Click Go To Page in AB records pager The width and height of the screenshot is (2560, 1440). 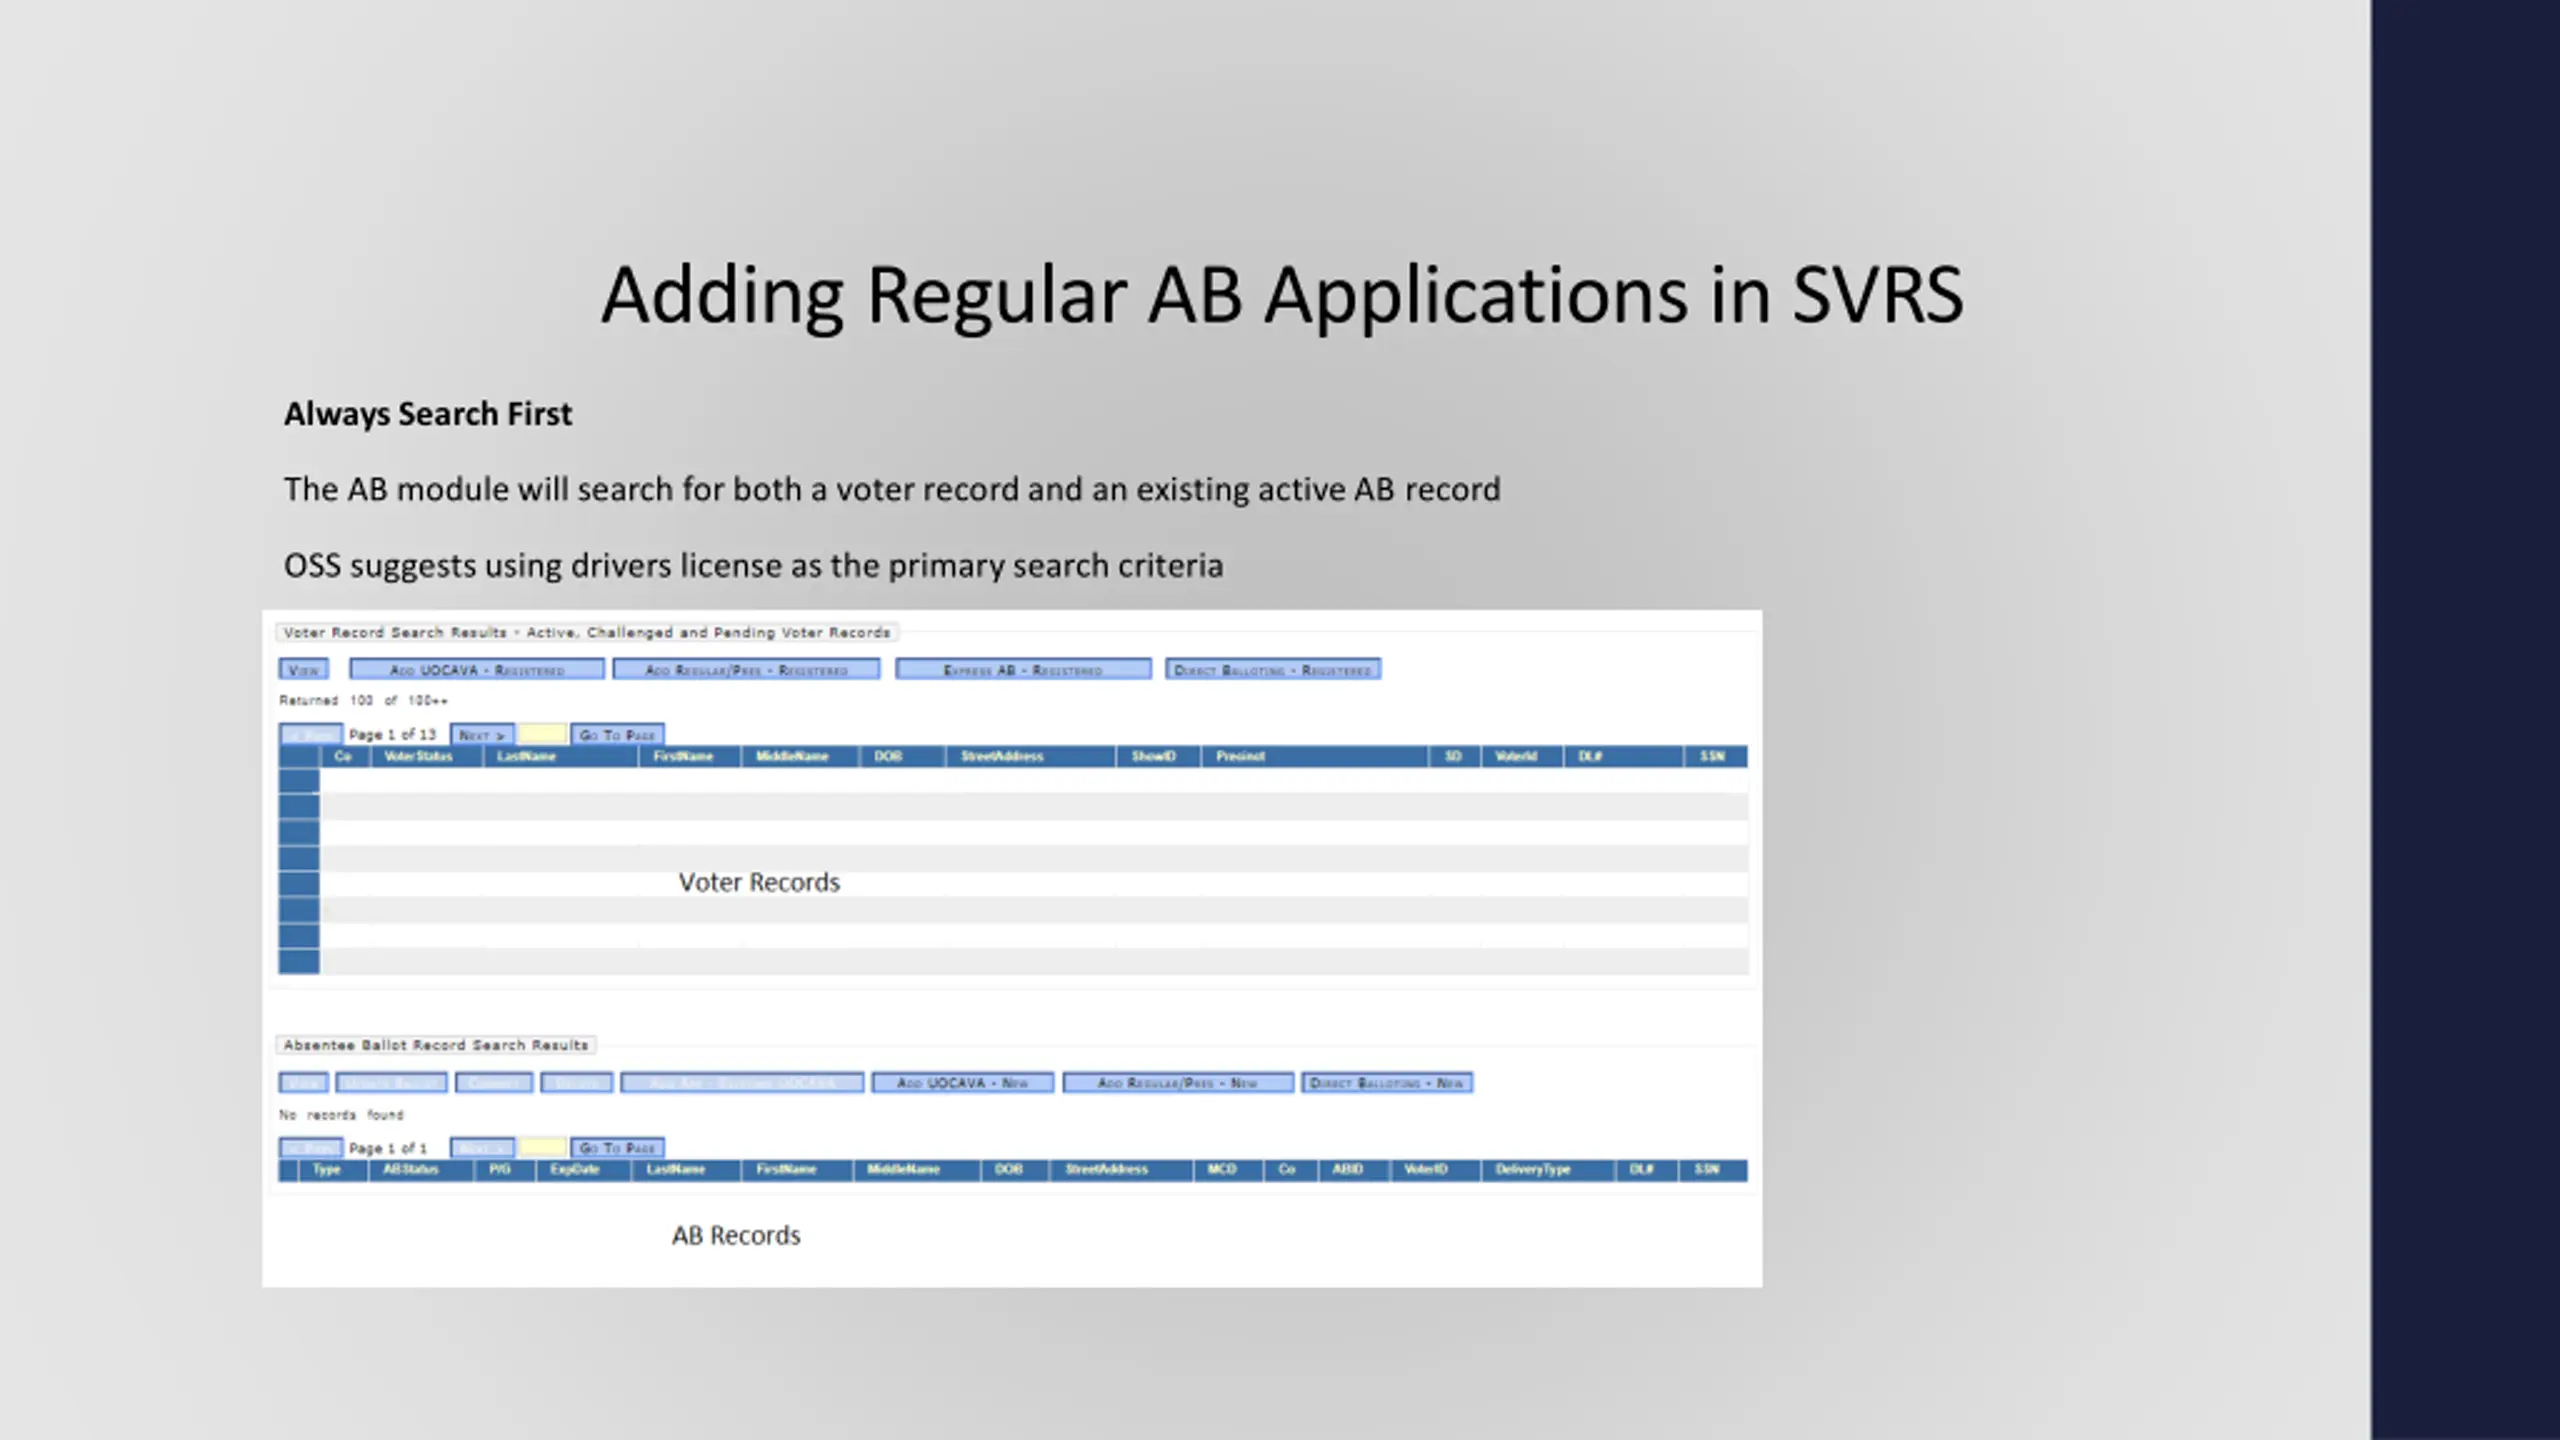click(617, 1148)
